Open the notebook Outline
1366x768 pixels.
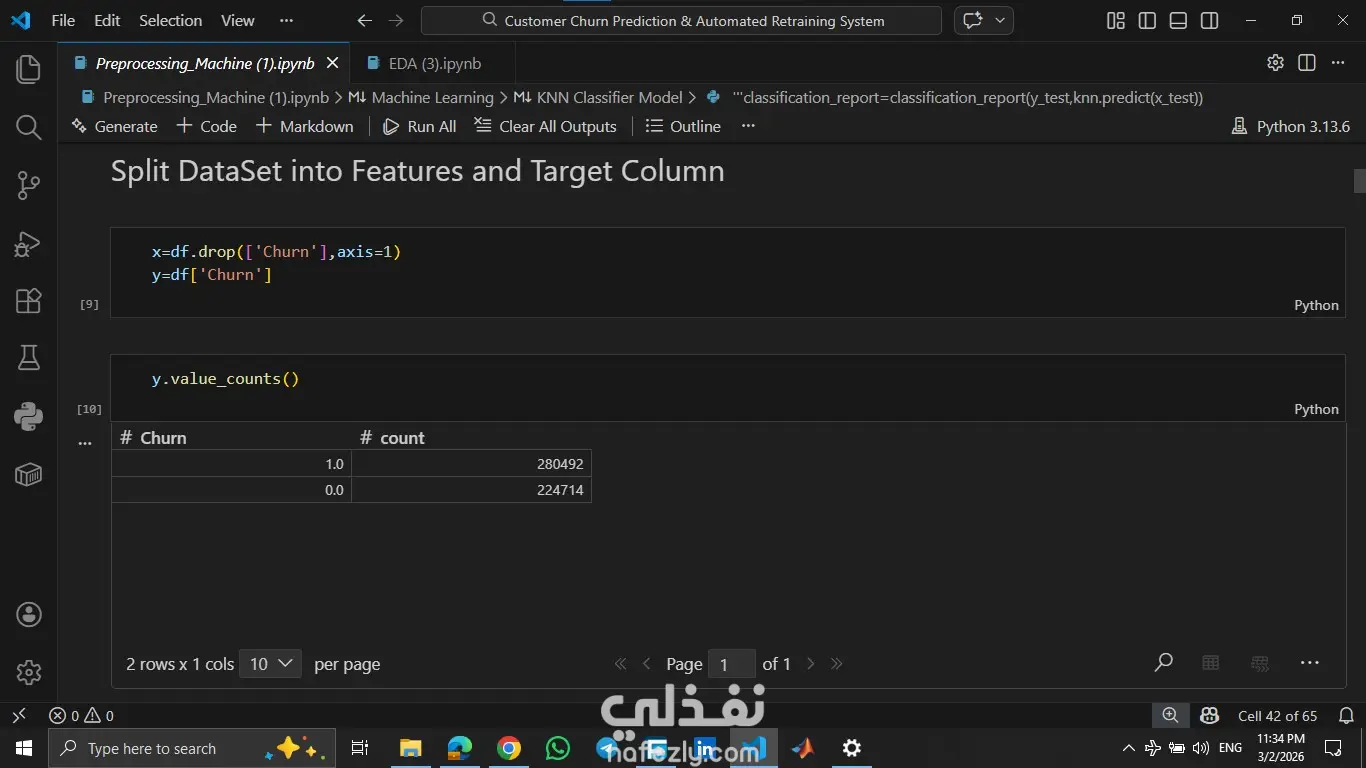pos(684,126)
